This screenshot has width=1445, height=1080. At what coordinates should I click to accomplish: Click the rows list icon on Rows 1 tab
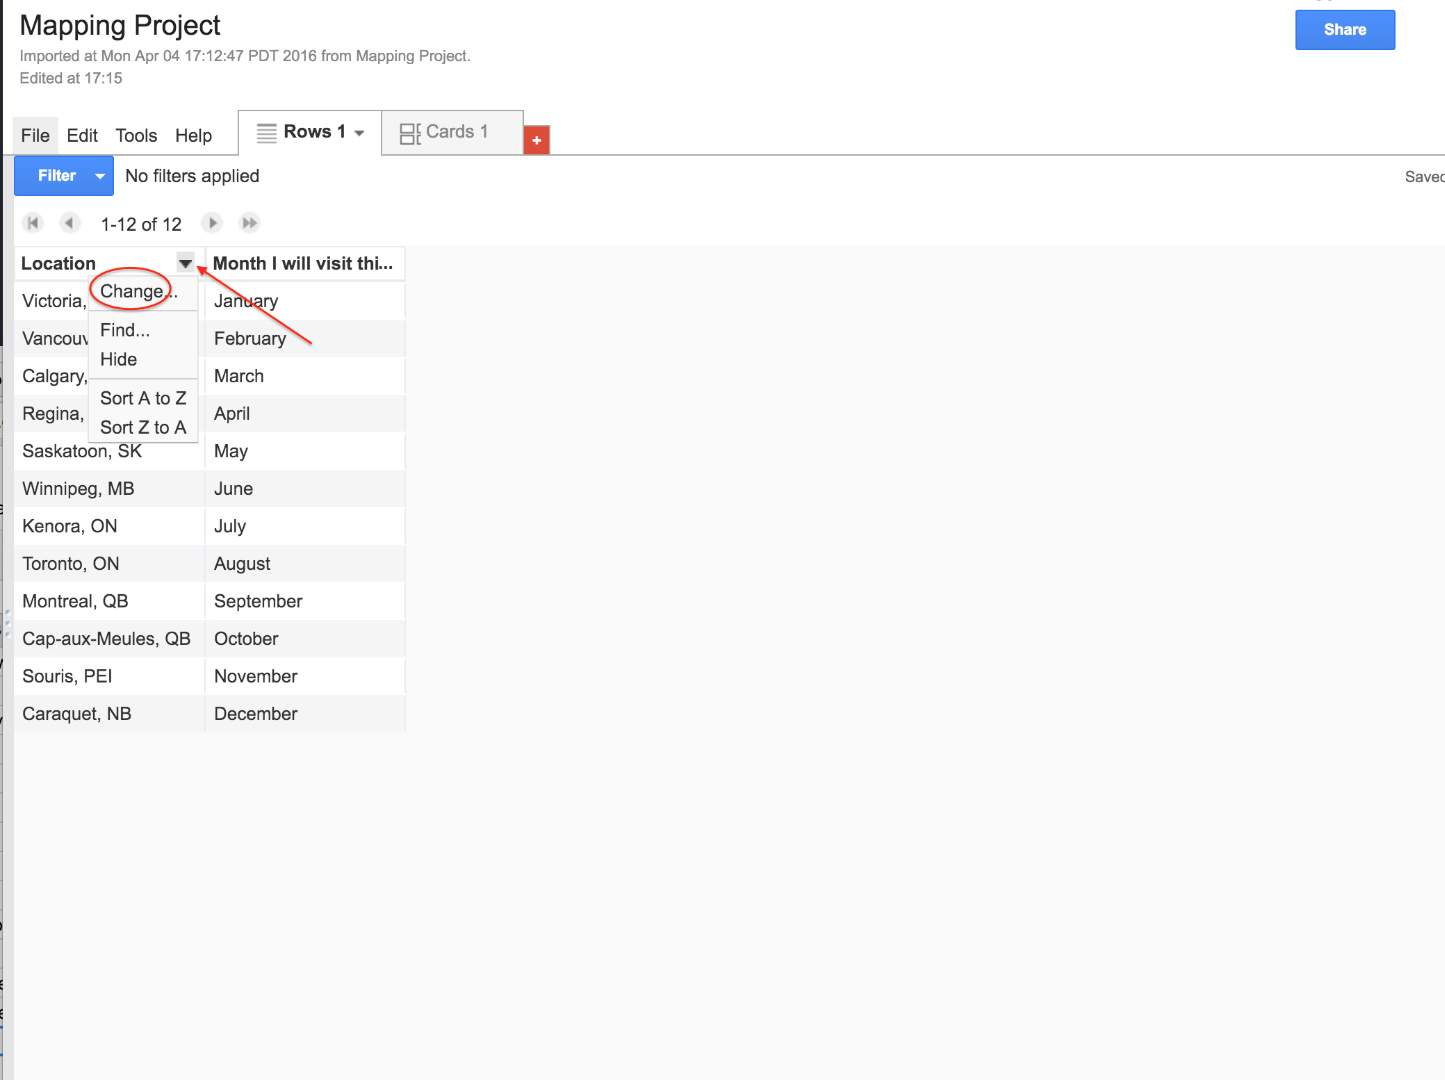pos(265,131)
